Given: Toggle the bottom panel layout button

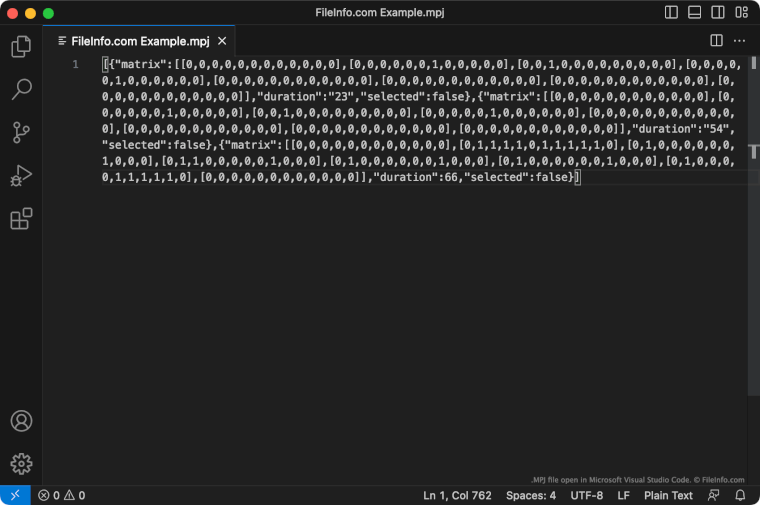Looking at the screenshot, I should 694,13.
